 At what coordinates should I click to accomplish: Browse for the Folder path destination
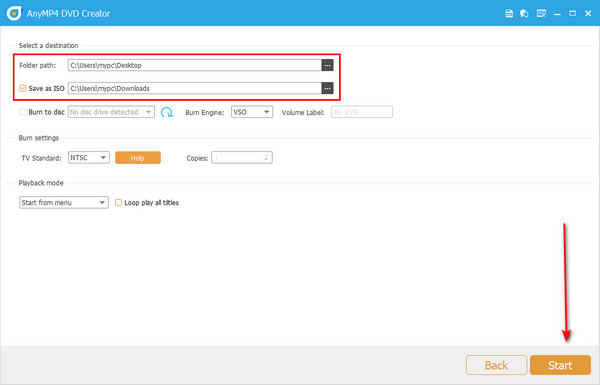tap(327, 65)
